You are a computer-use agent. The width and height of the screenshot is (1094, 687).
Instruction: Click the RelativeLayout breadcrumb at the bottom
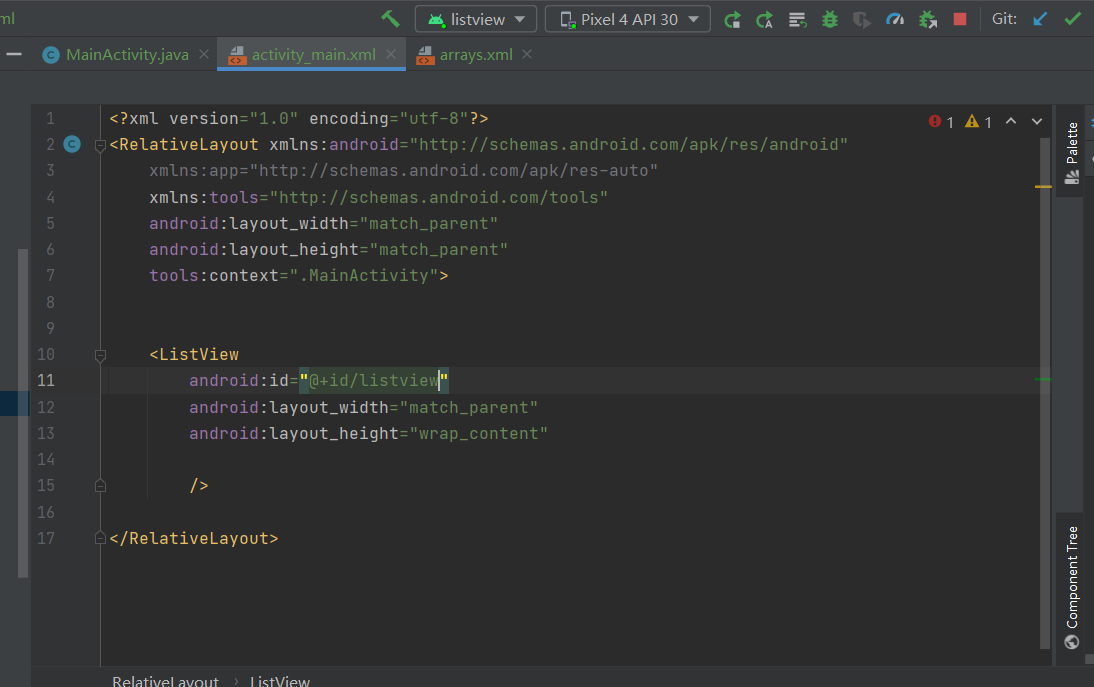[x=165, y=681]
